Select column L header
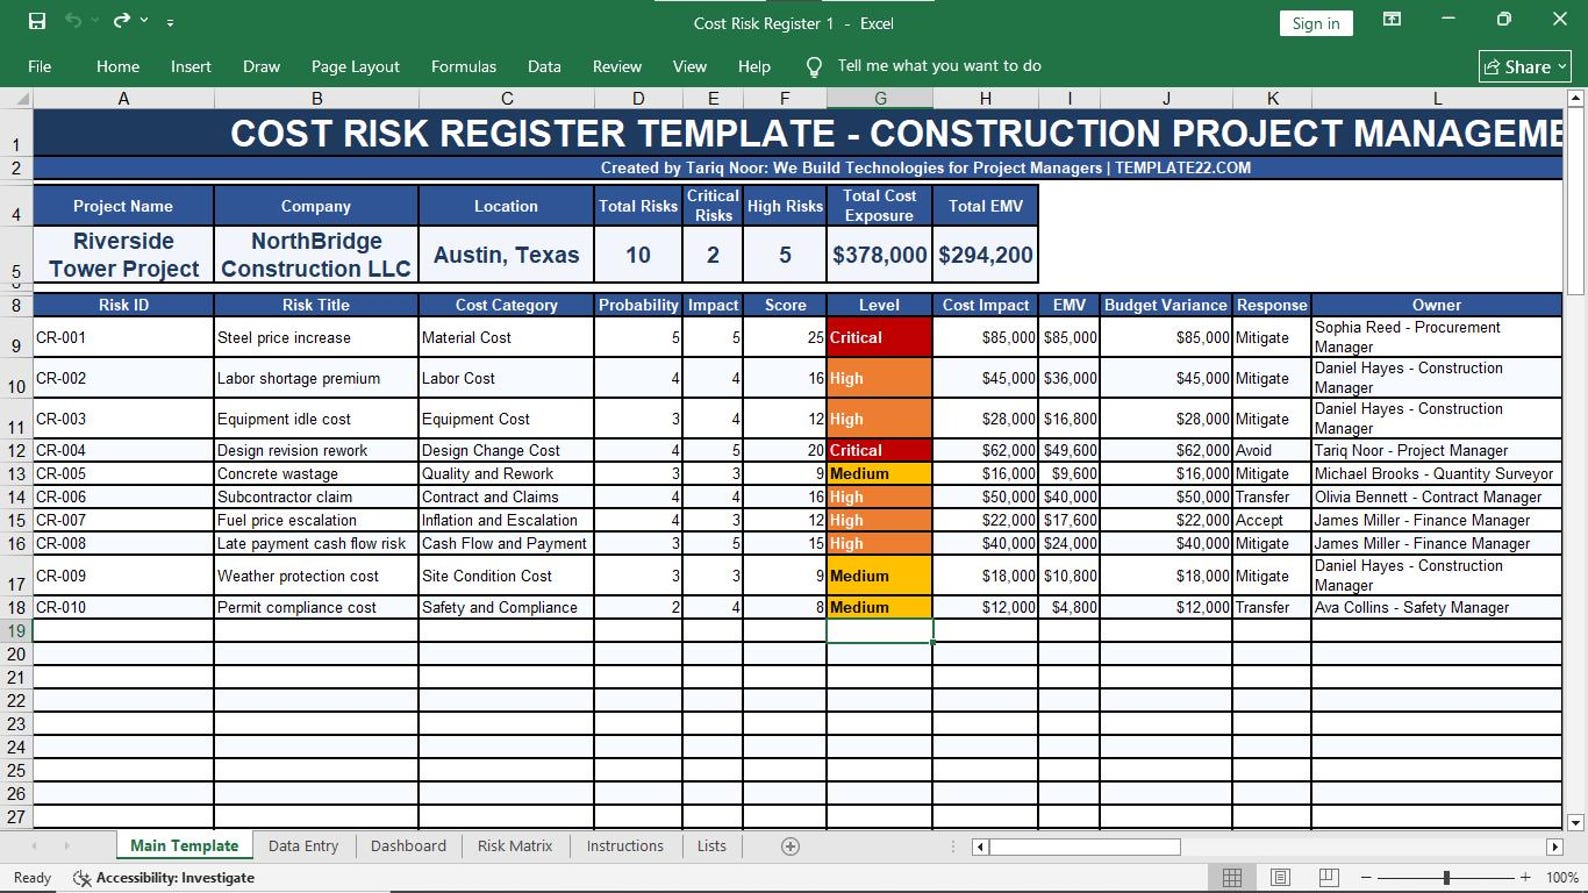The image size is (1588, 893). (x=1437, y=98)
